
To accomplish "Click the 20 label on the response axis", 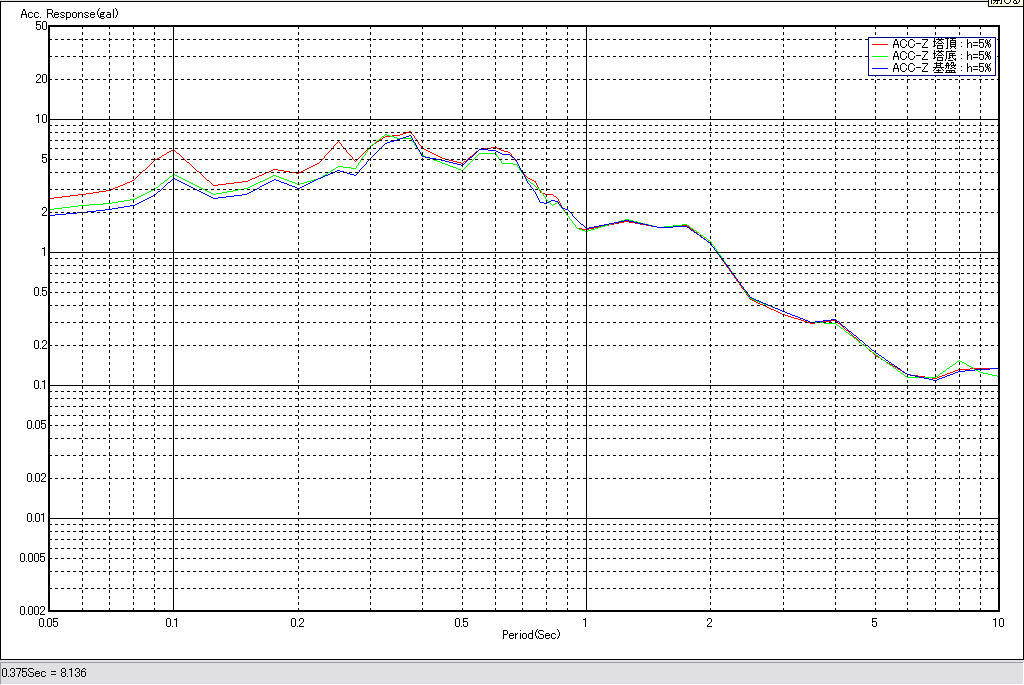I will 41,79.
